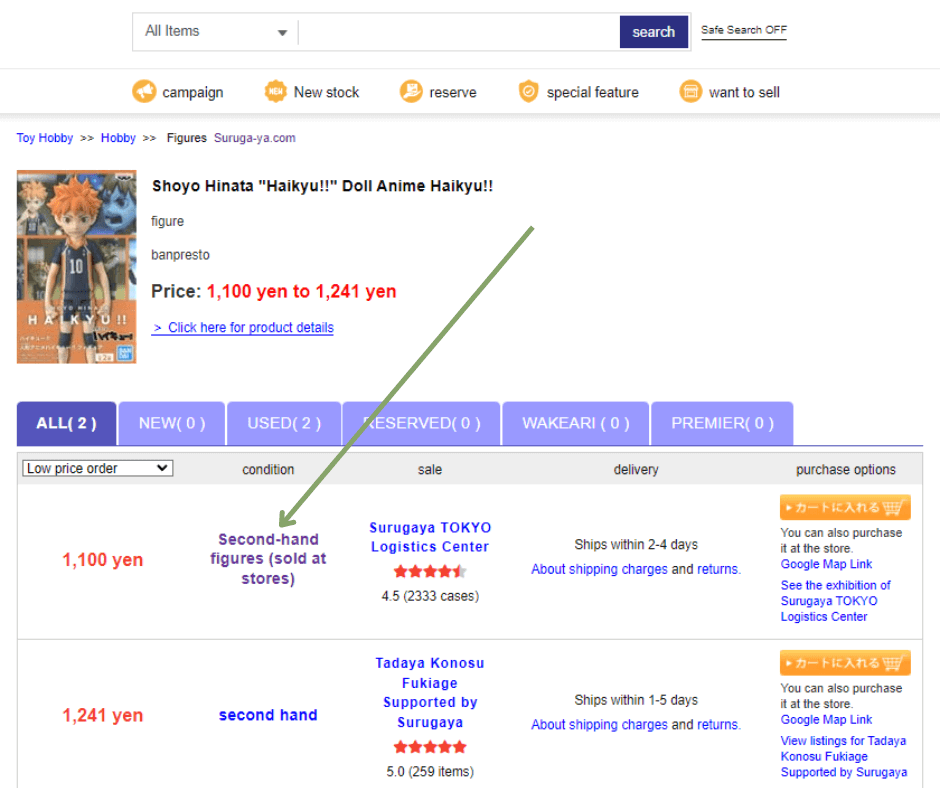Open shipping charges link for 2-4 days listing
Image resolution: width=940 pixels, height=788 pixels.
[599, 569]
